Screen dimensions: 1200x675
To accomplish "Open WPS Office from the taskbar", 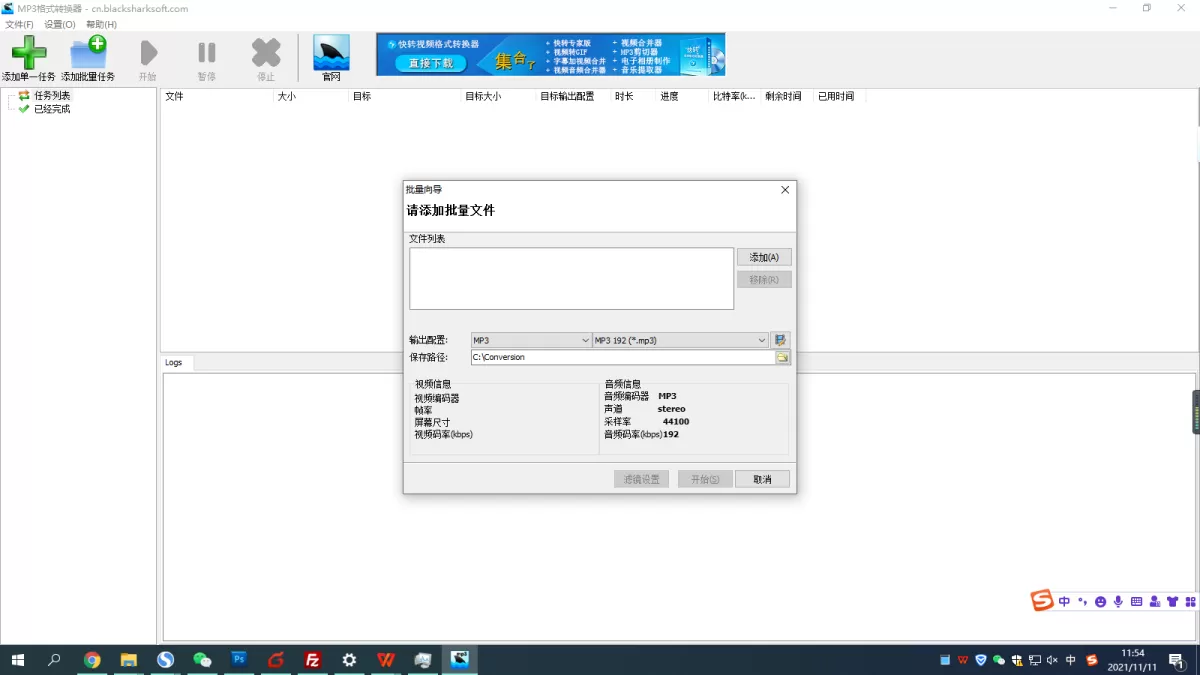I will (x=385, y=660).
